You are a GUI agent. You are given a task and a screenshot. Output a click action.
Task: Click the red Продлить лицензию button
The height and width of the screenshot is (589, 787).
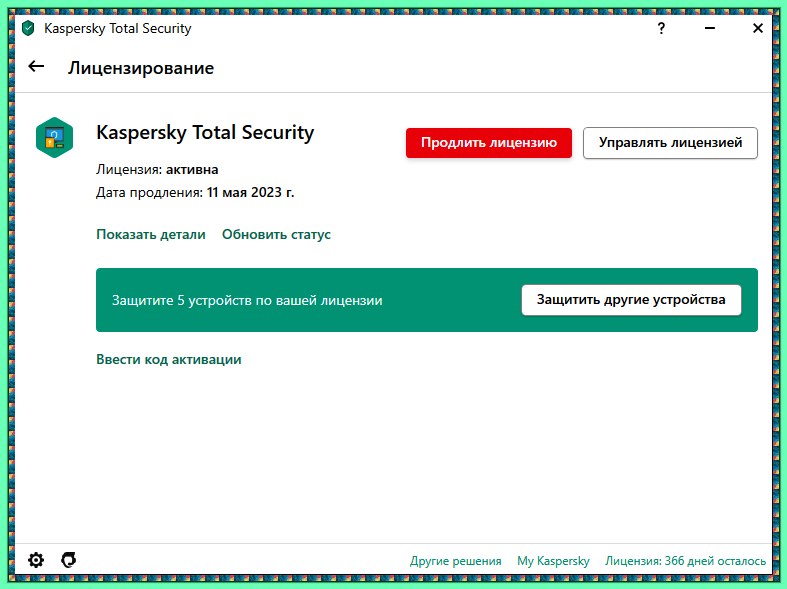[489, 143]
